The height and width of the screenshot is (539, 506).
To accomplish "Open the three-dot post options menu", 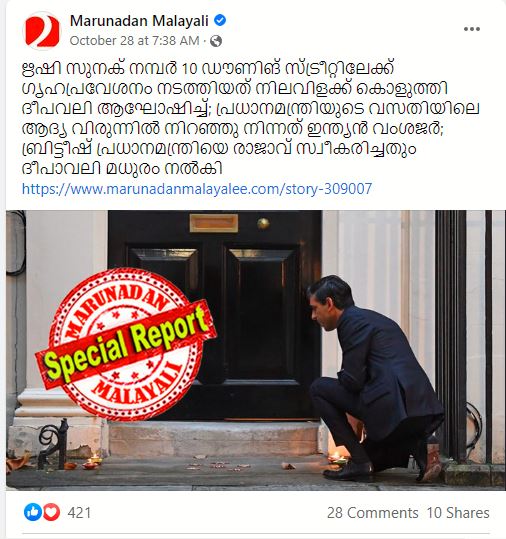I will [472, 29].
